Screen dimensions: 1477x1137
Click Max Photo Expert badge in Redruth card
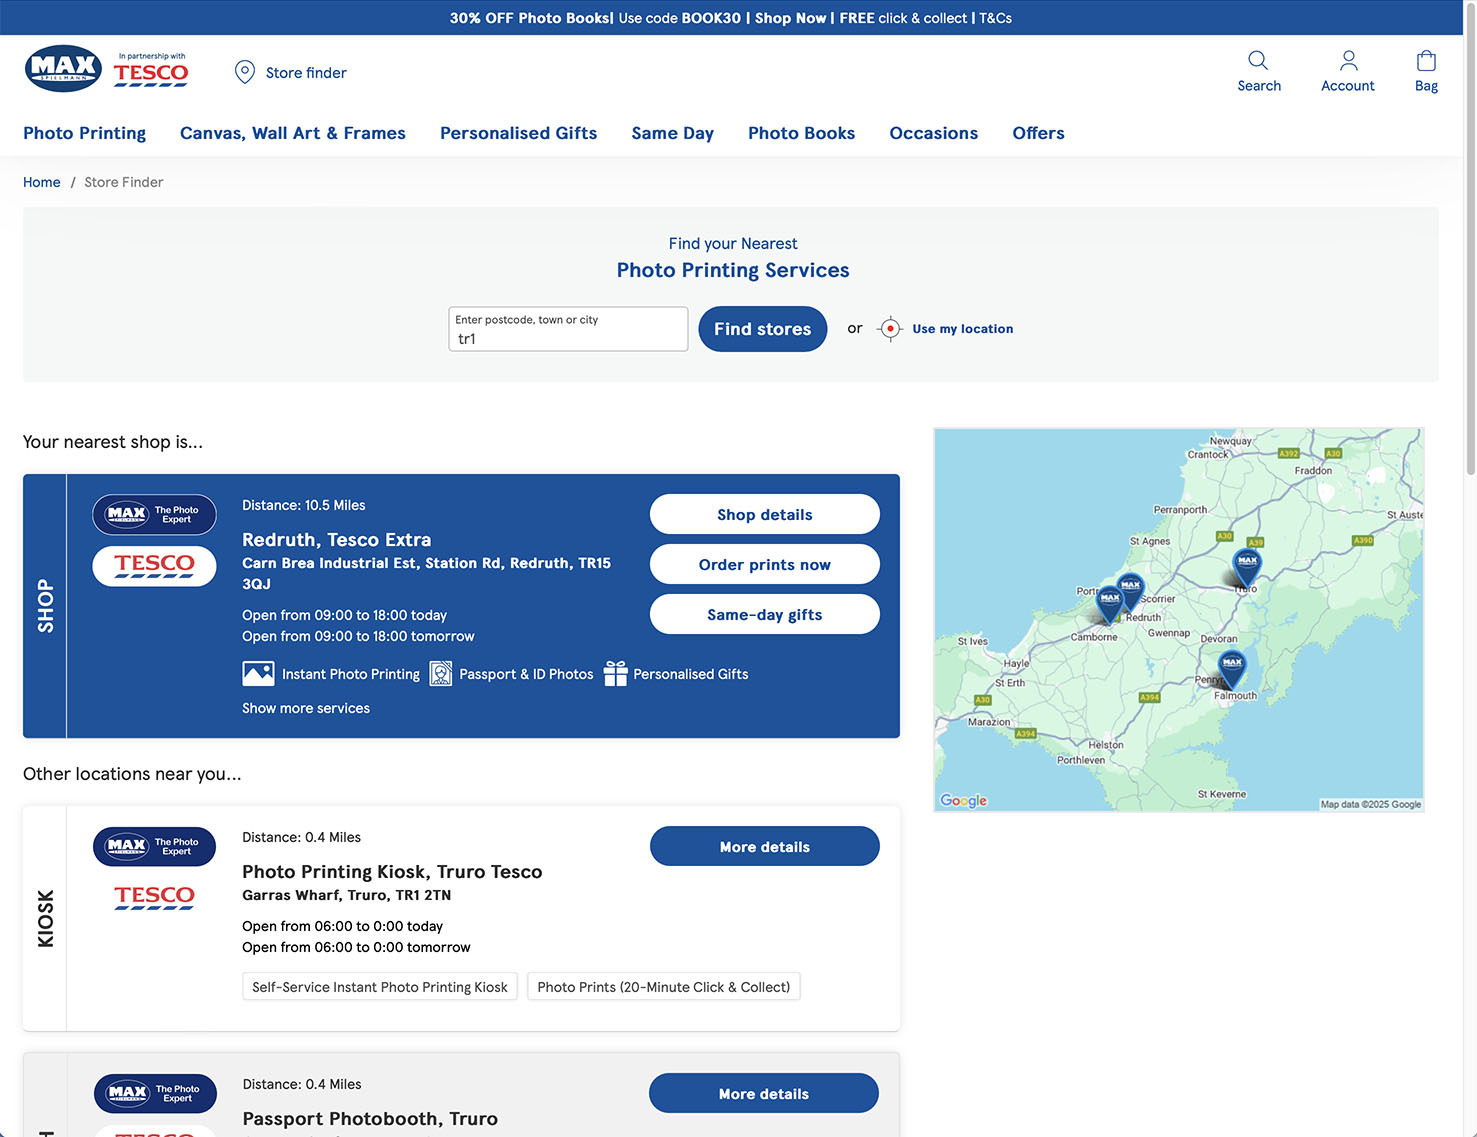pos(154,515)
